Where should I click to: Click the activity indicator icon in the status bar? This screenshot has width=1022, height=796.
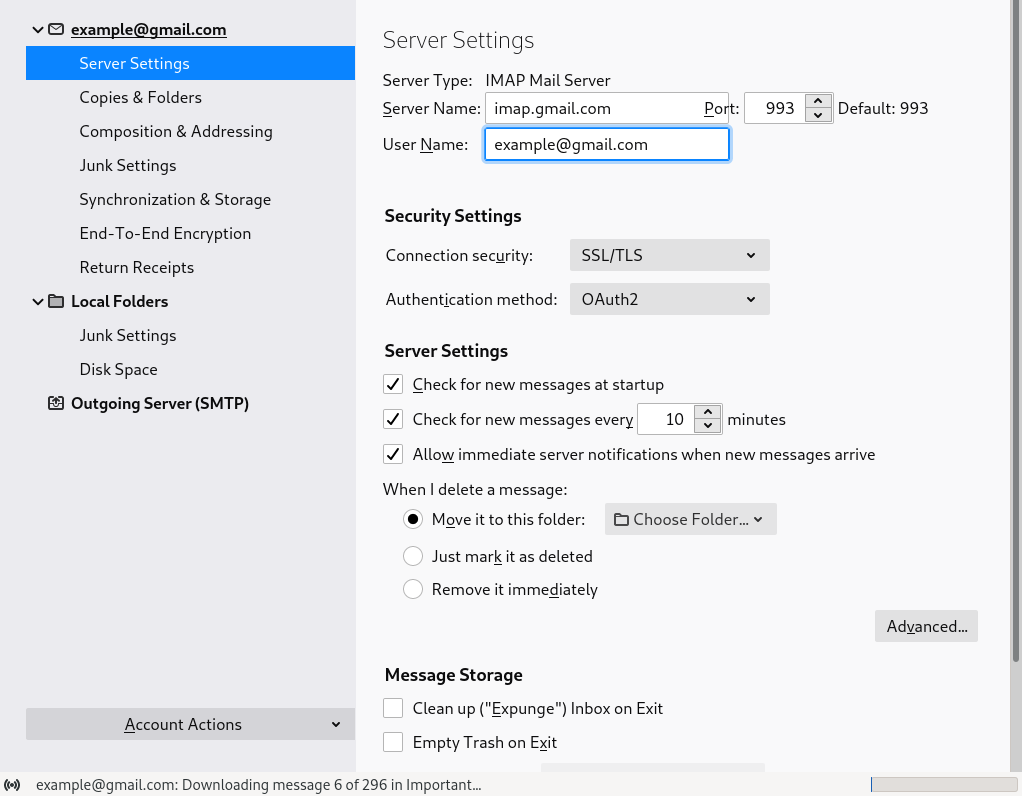pos(12,784)
